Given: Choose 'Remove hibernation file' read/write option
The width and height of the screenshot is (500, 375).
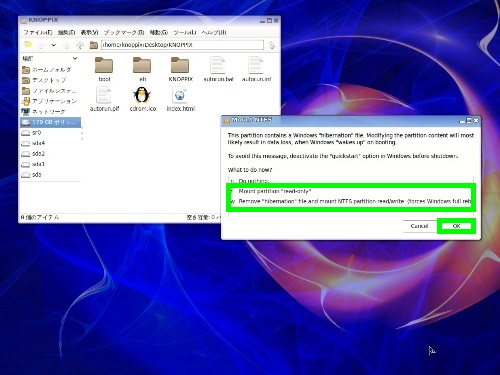Looking at the screenshot, I should 350,201.
